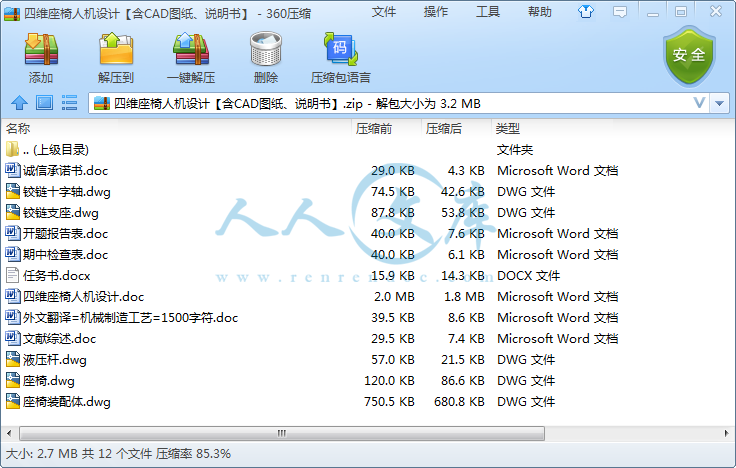Click the V chevron in address bar

(699, 103)
